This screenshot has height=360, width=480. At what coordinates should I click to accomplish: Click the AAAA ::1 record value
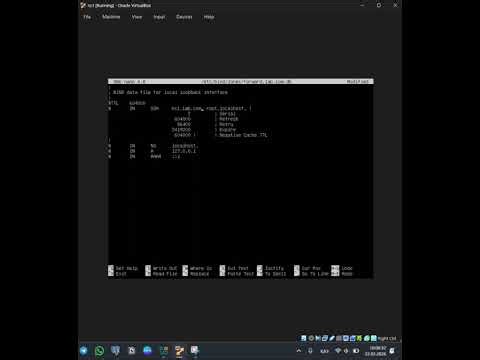[176, 156]
